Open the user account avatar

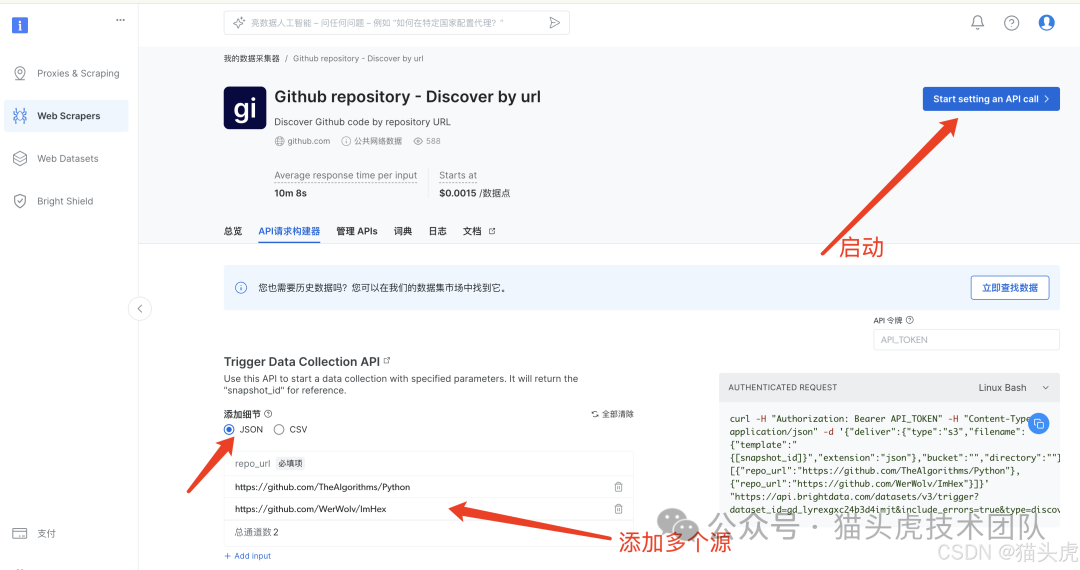click(1046, 23)
